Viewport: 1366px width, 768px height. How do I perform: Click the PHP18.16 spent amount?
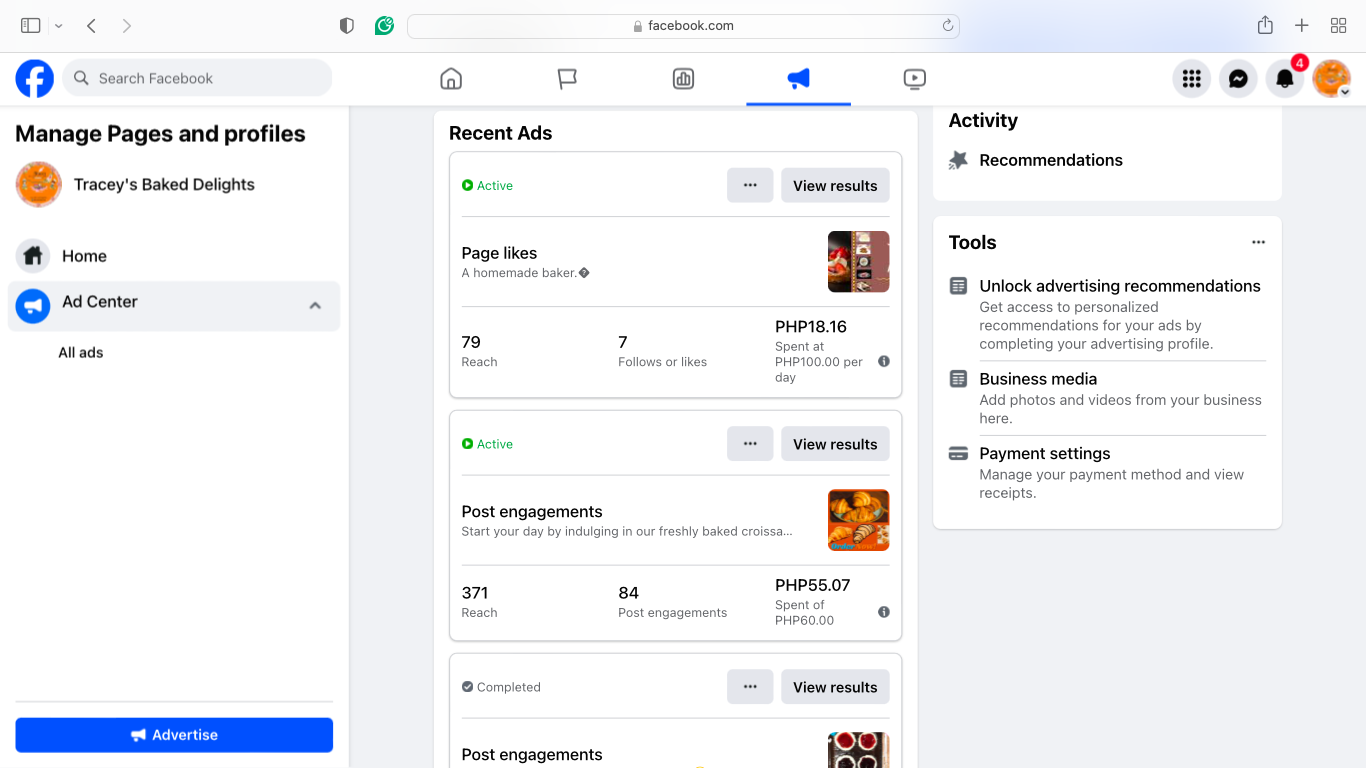pos(811,326)
